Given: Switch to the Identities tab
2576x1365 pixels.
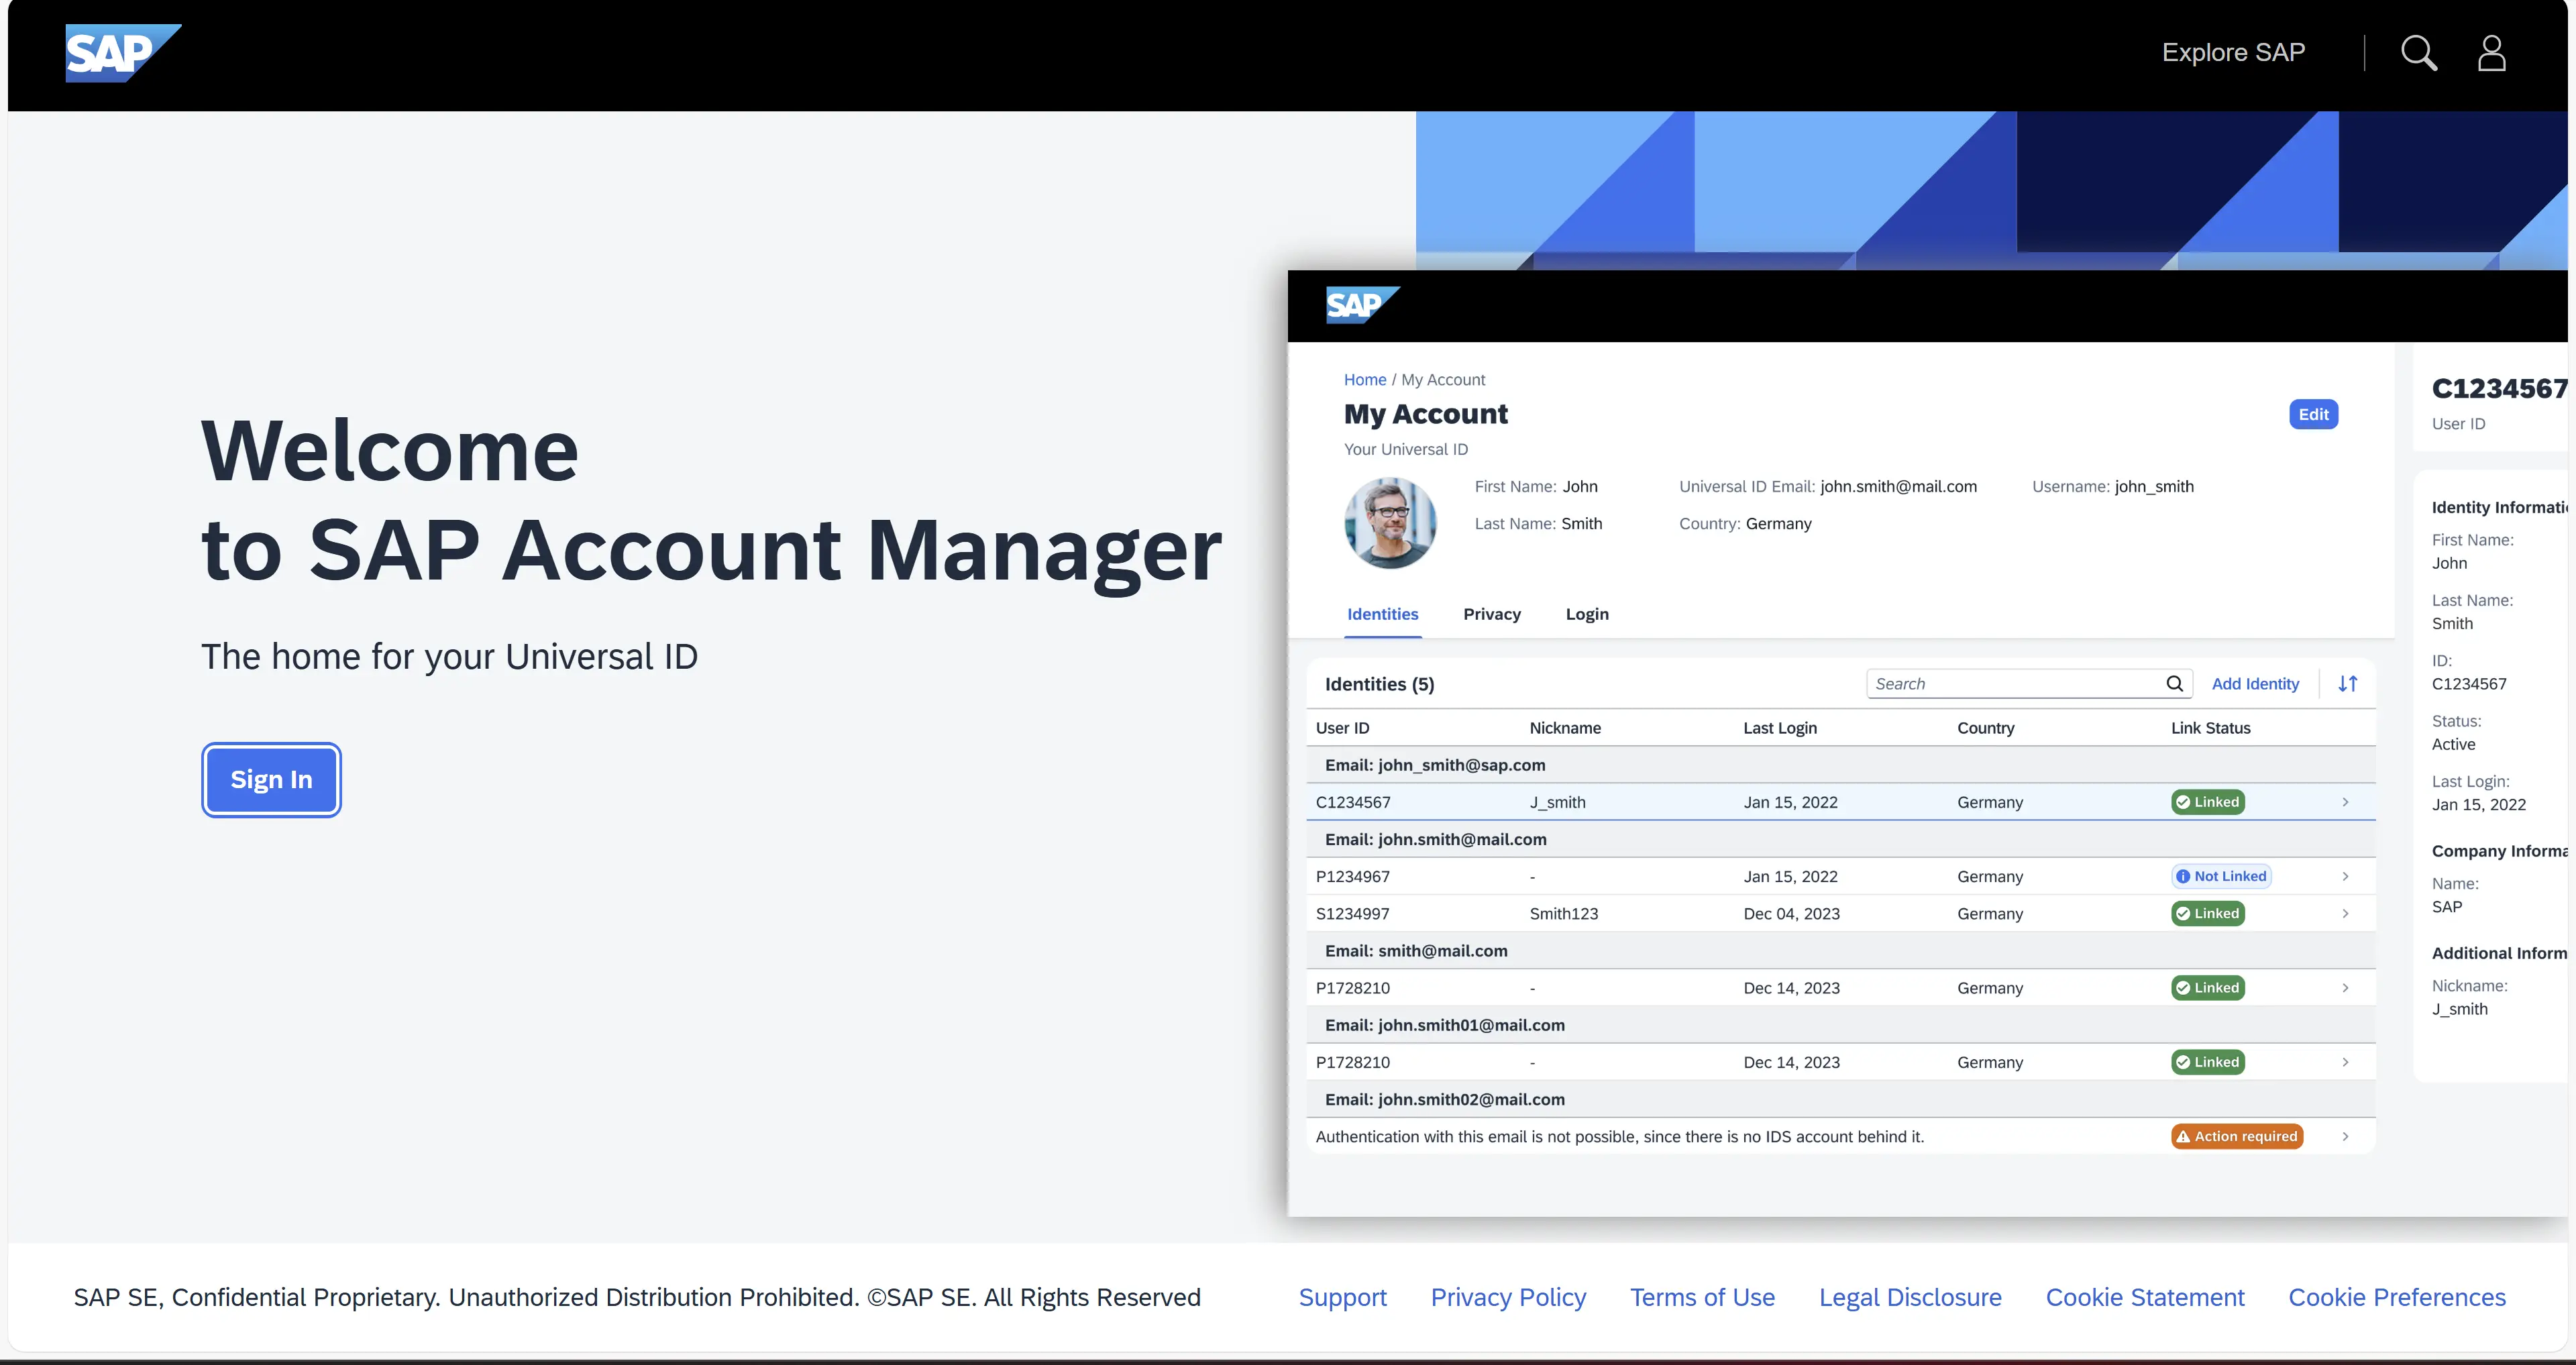Looking at the screenshot, I should [1382, 614].
